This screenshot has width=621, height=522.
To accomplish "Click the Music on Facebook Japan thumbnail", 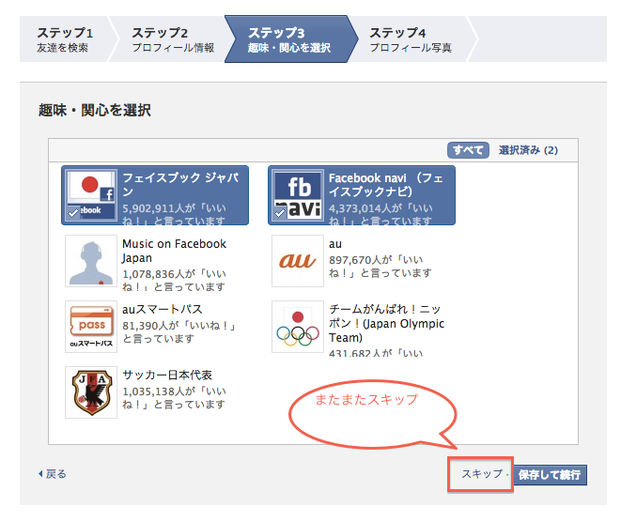I will (91, 261).
